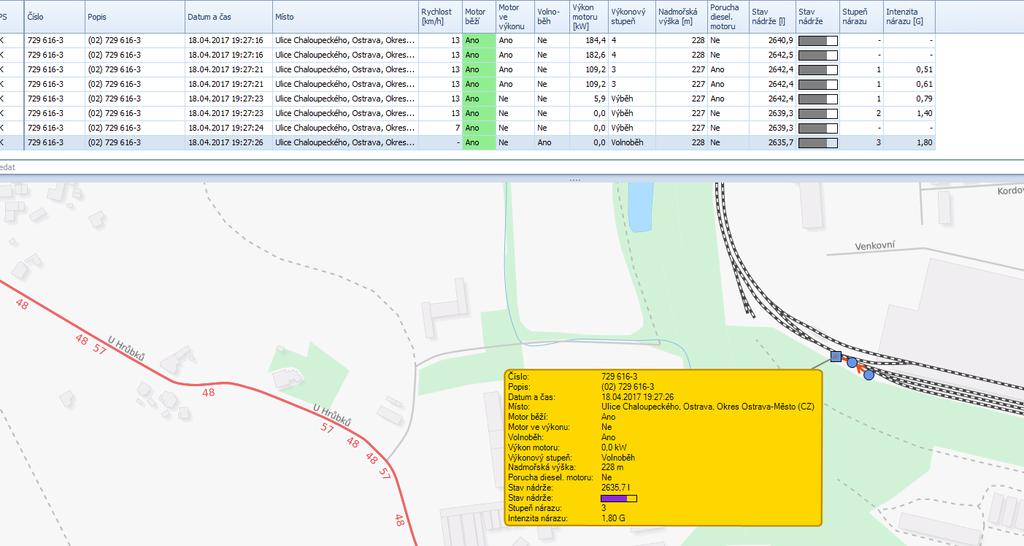Click the Intenzita nárazu [G] column header
1024x546 pixels.
(x=909, y=17)
